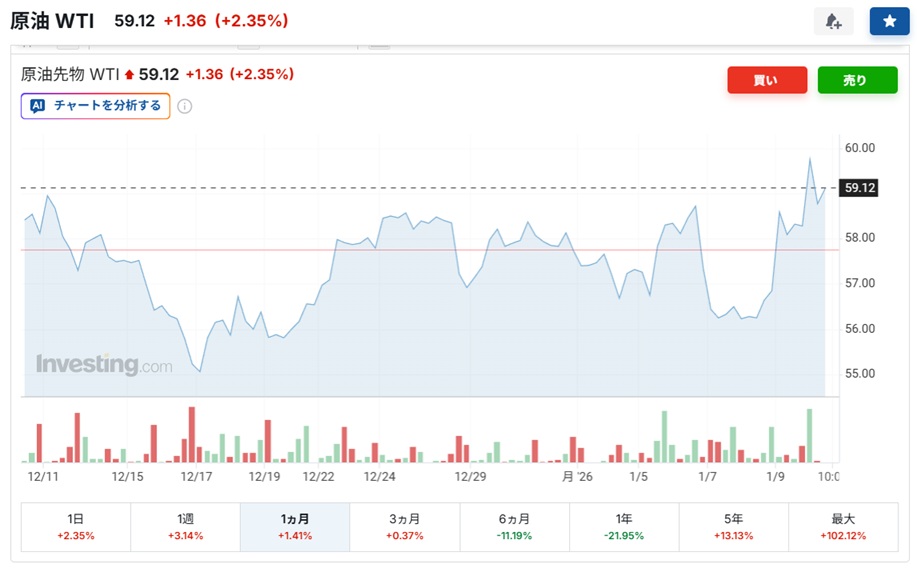Viewport: 917px width, 568px height.
Task: Click the alert bell icon
Action: click(833, 21)
